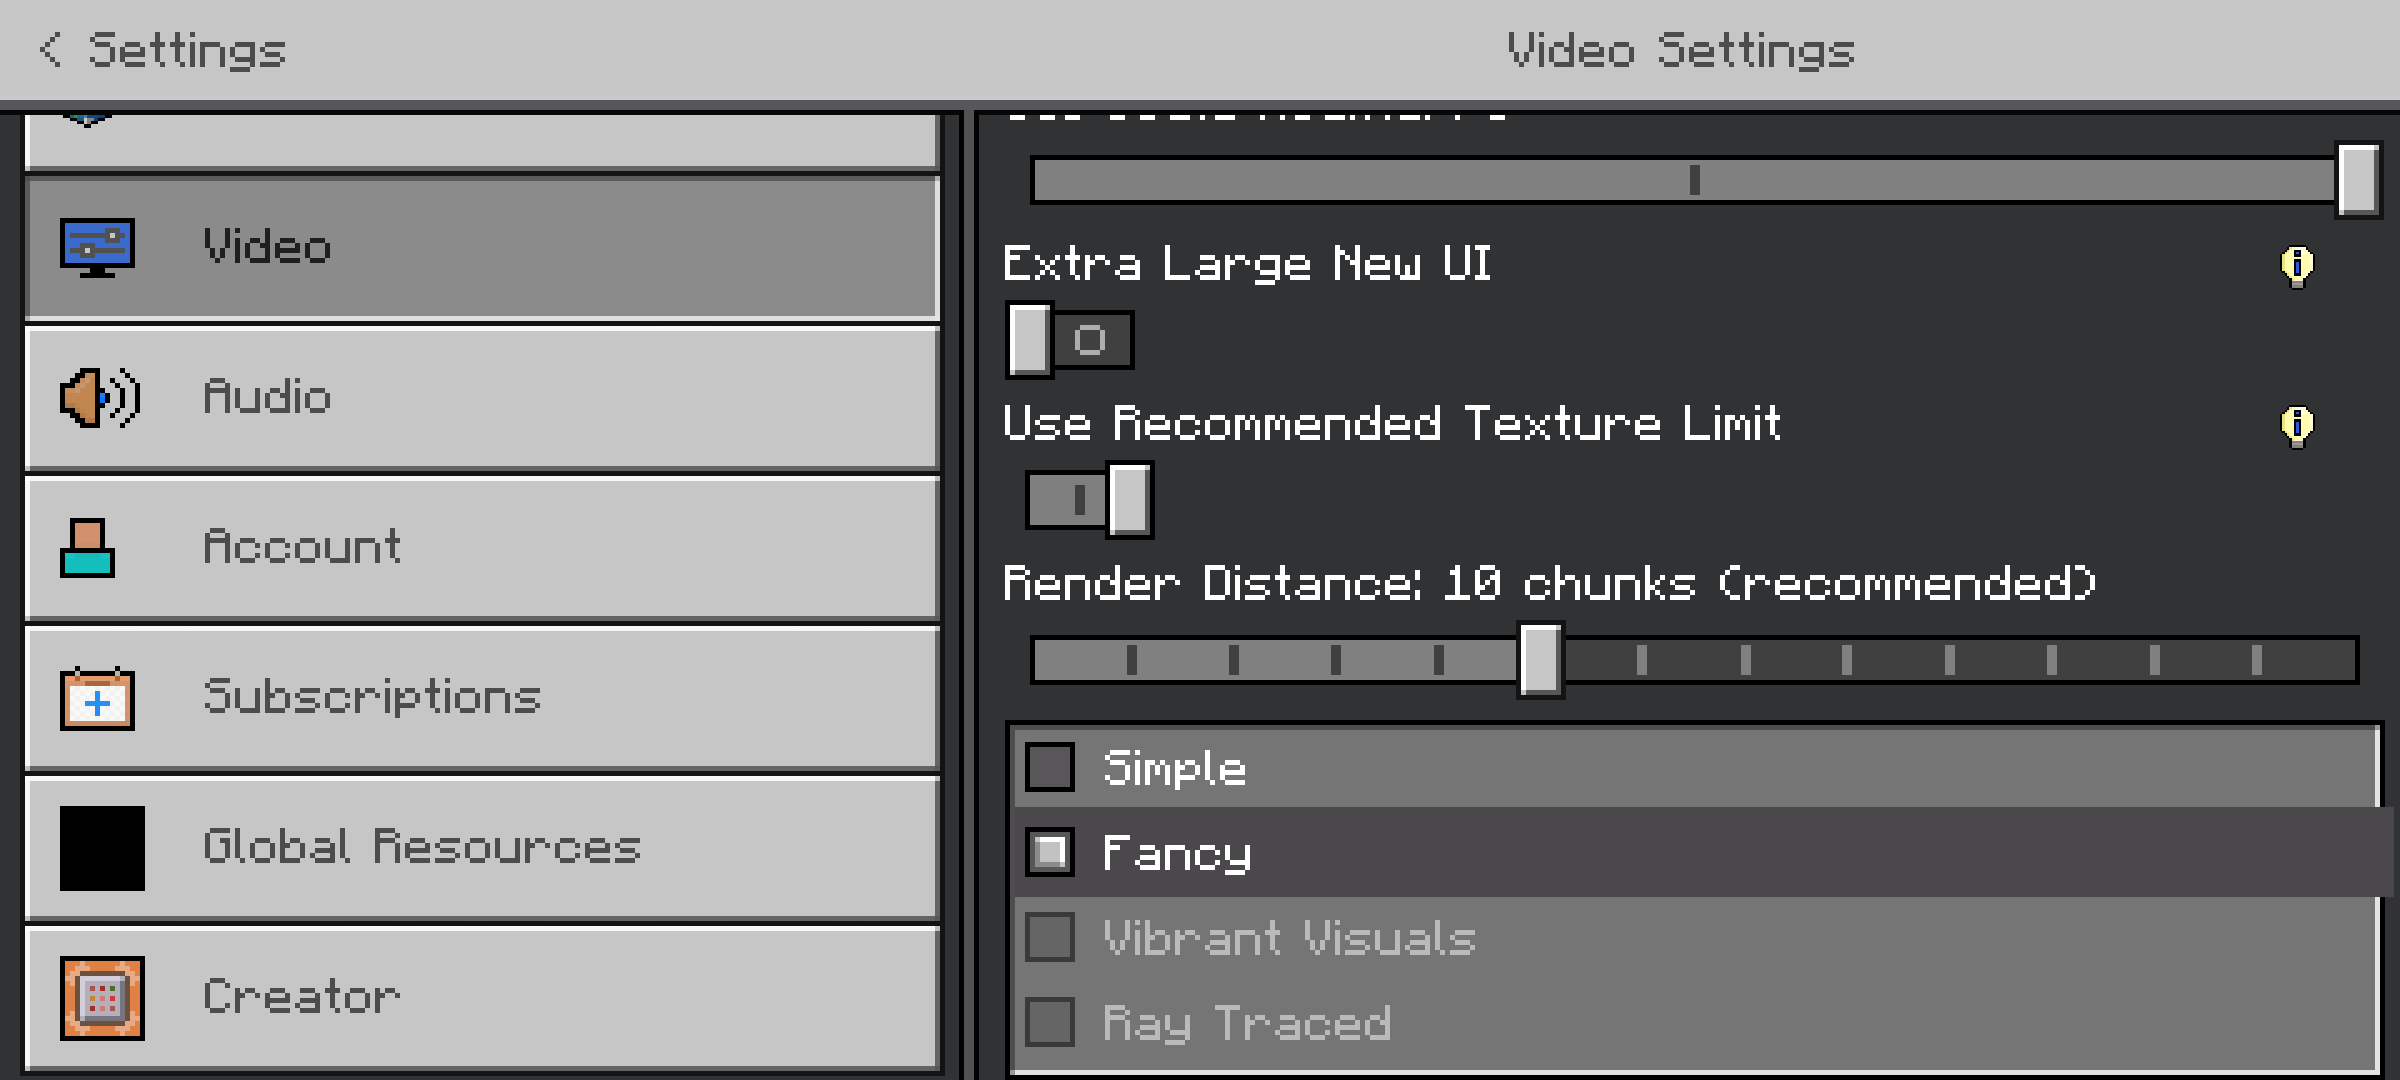Screen dimensions: 2400x1080
Task: Select the Simple graphics checkbox
Action: 1050,767
